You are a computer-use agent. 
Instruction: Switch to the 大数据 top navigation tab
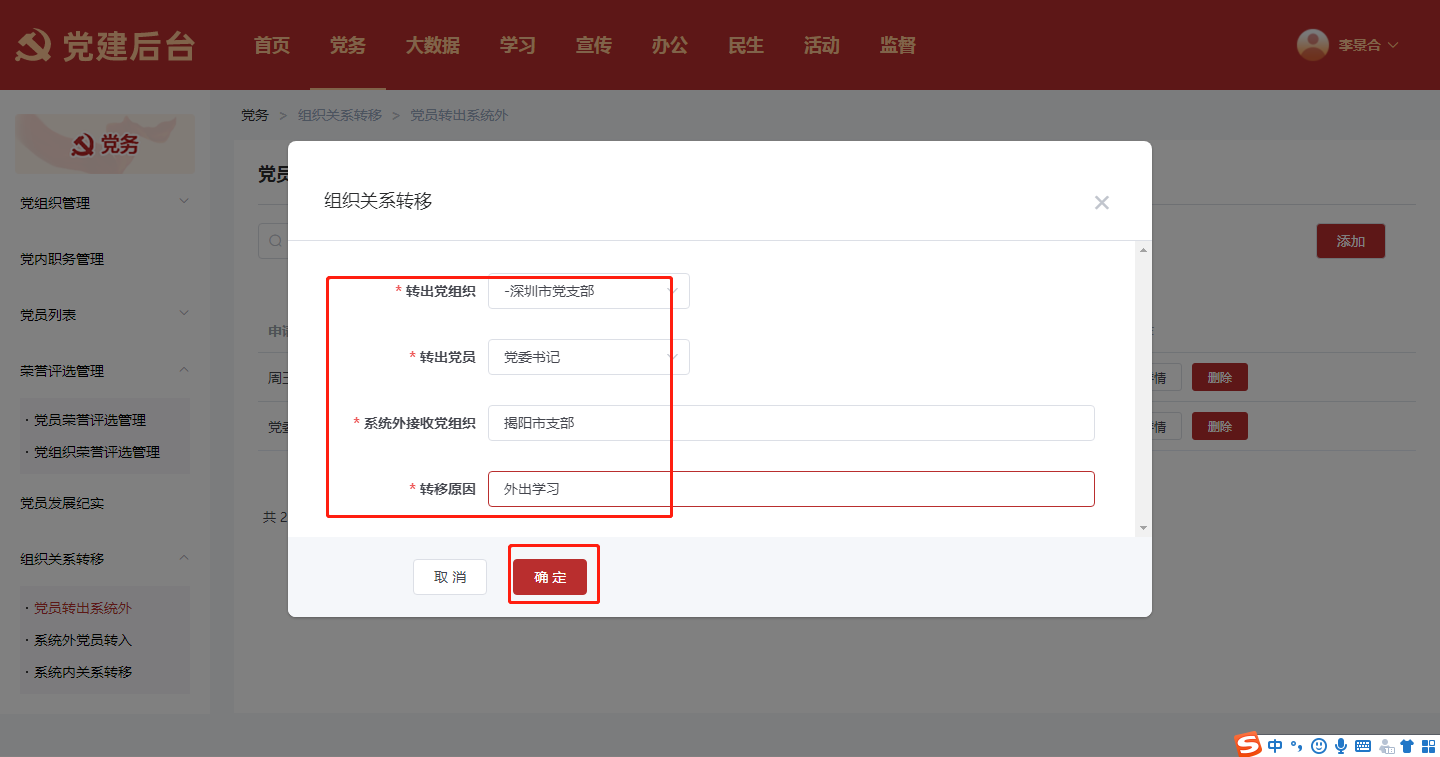tap(432, 45)
